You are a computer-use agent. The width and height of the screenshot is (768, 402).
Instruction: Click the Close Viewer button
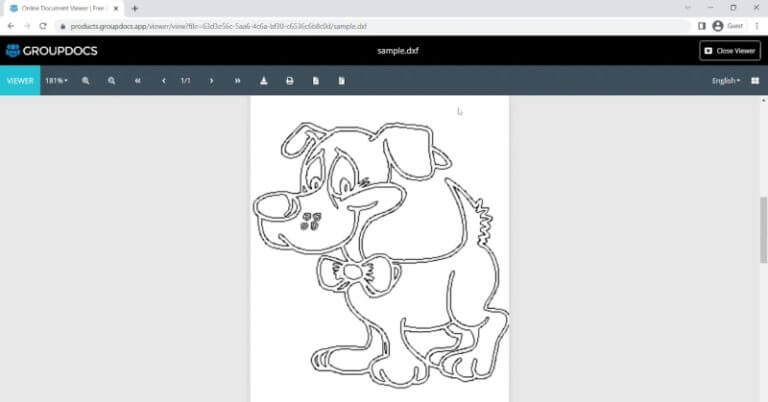tap(730, 50)
